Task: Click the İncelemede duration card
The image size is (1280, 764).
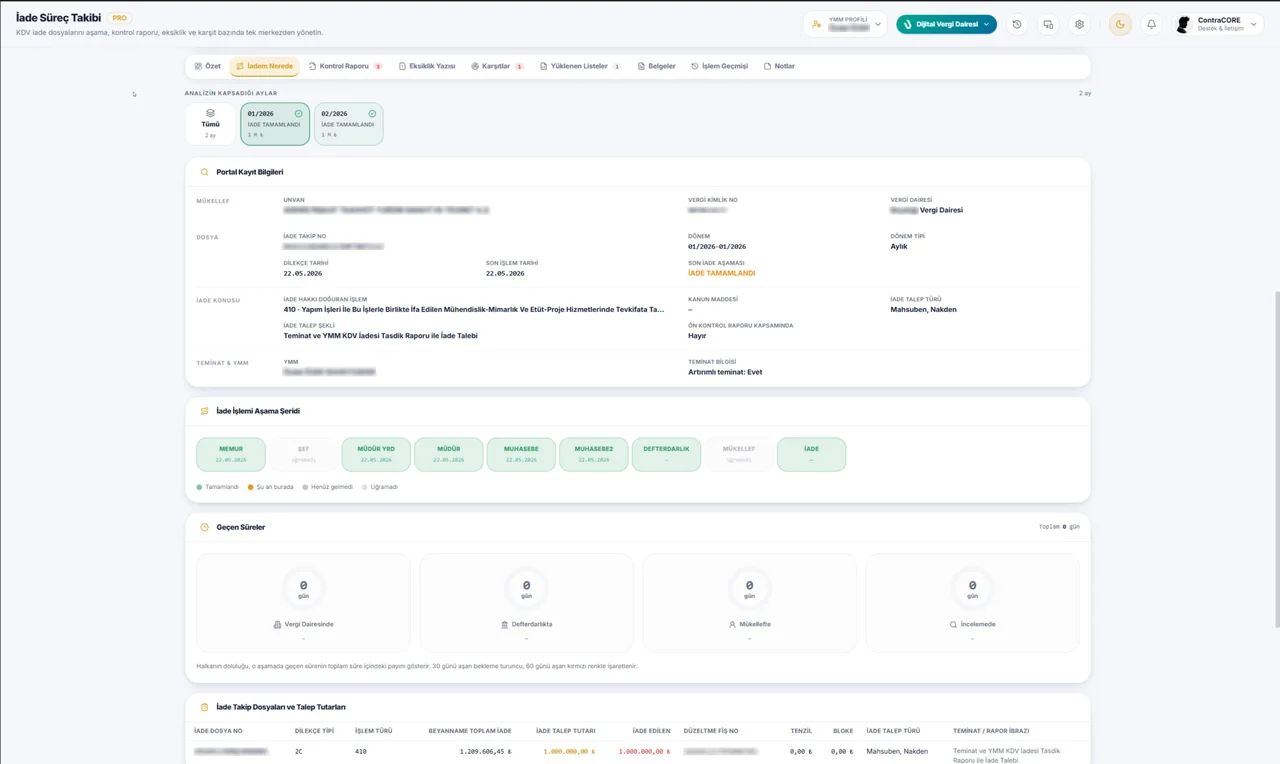Action: [972, 603]
